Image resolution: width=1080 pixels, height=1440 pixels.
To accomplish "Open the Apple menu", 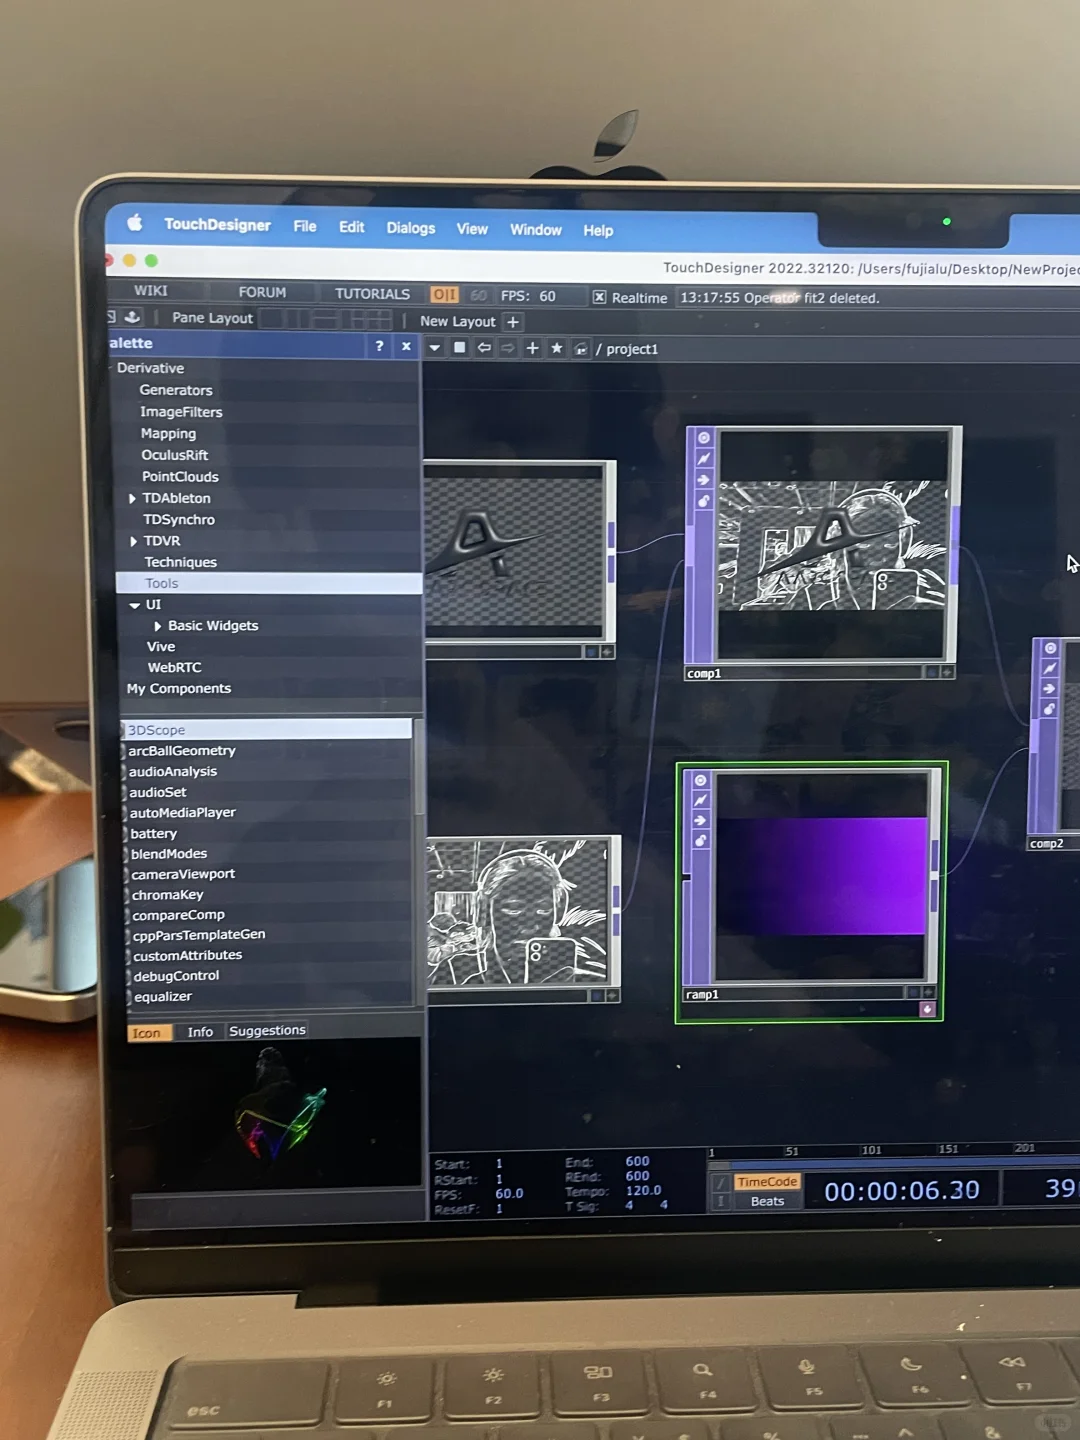I will coord(135,223).
